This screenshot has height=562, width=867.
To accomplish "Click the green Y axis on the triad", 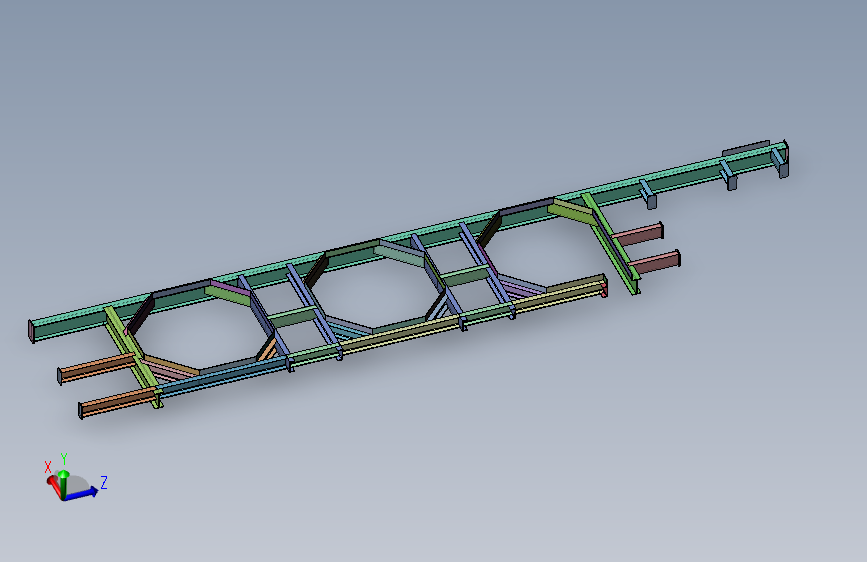I will 64,482.
